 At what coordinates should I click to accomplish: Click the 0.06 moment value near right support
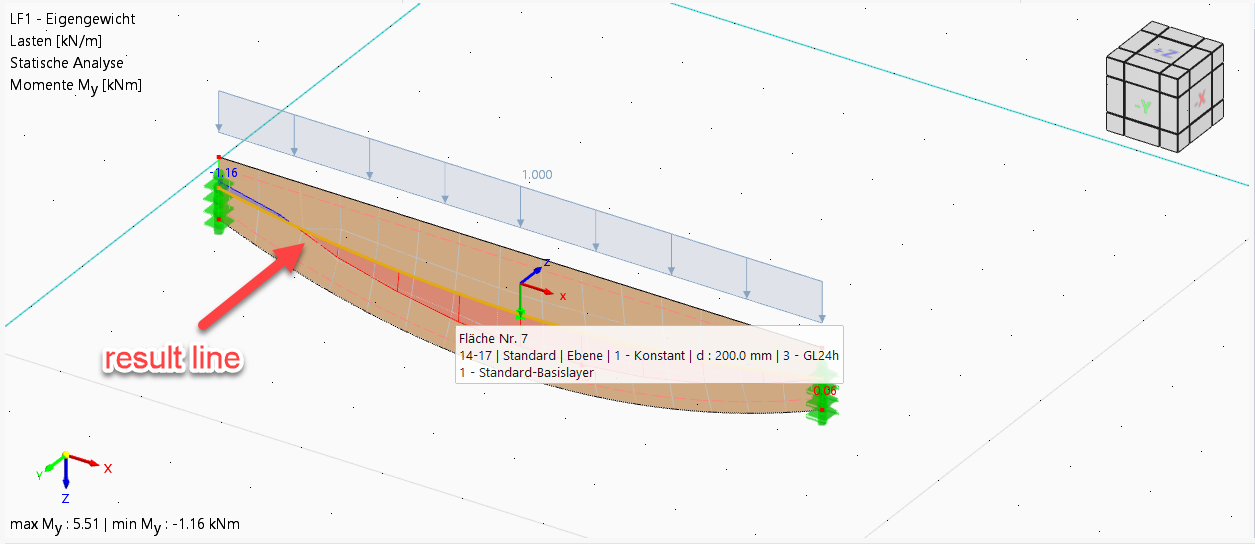pos(824,390)
